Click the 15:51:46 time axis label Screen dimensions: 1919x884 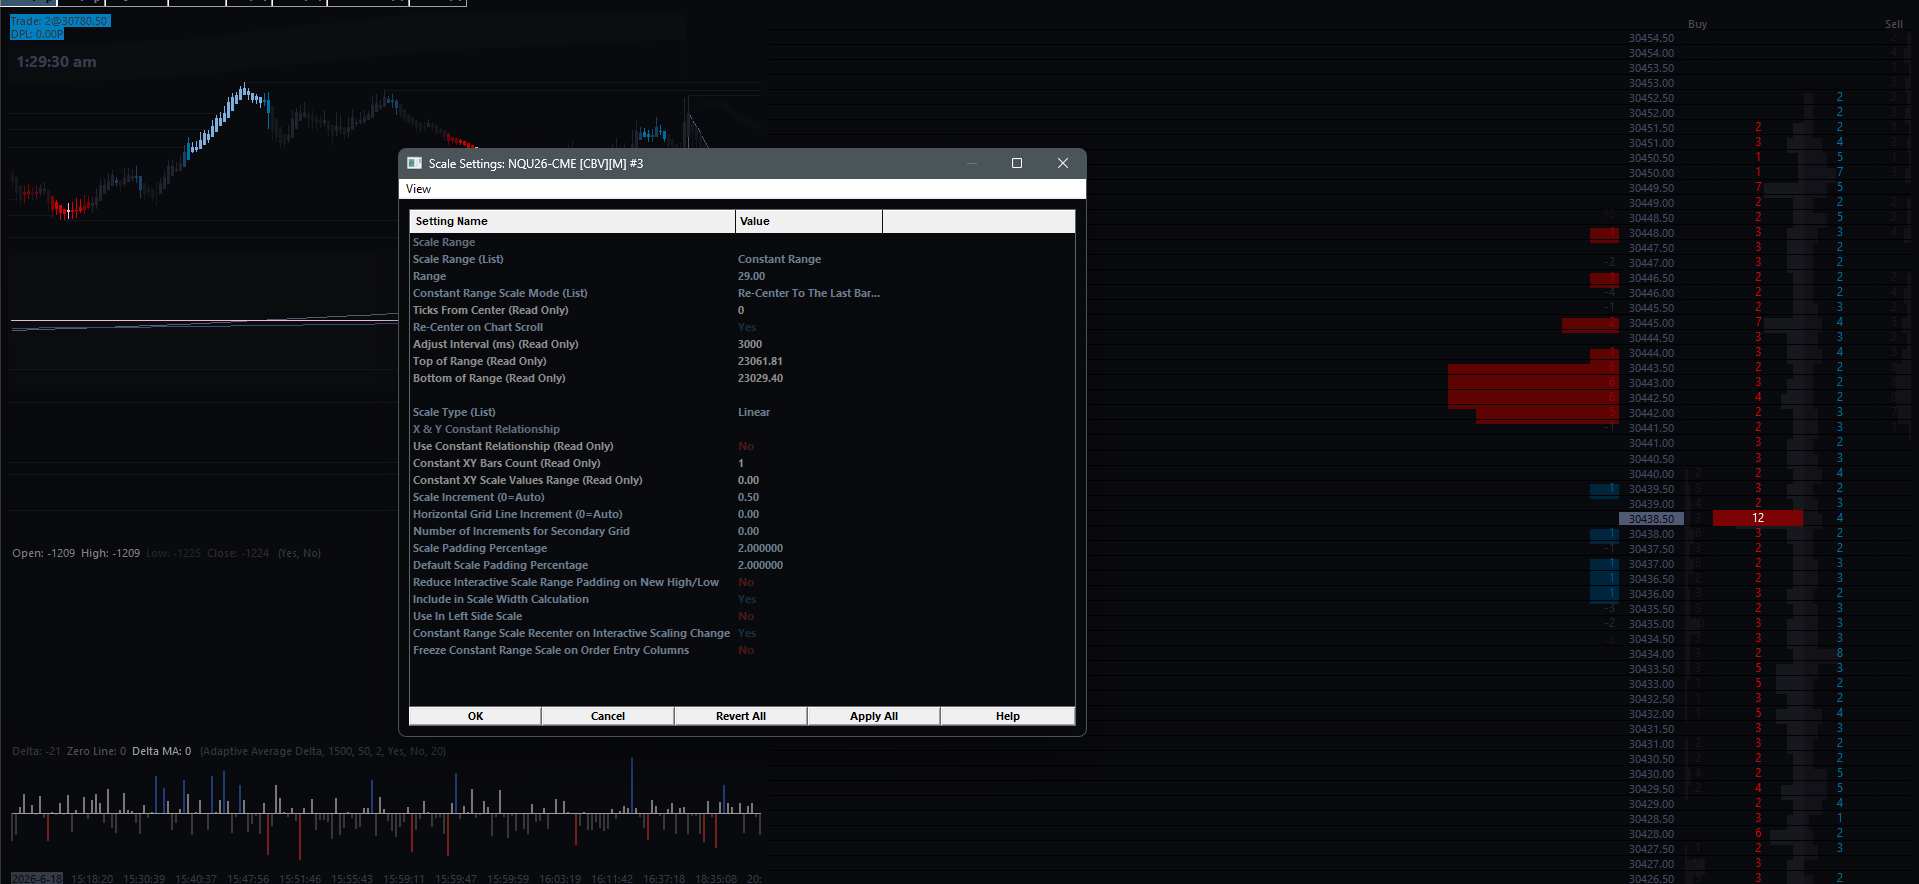(300, 879)
